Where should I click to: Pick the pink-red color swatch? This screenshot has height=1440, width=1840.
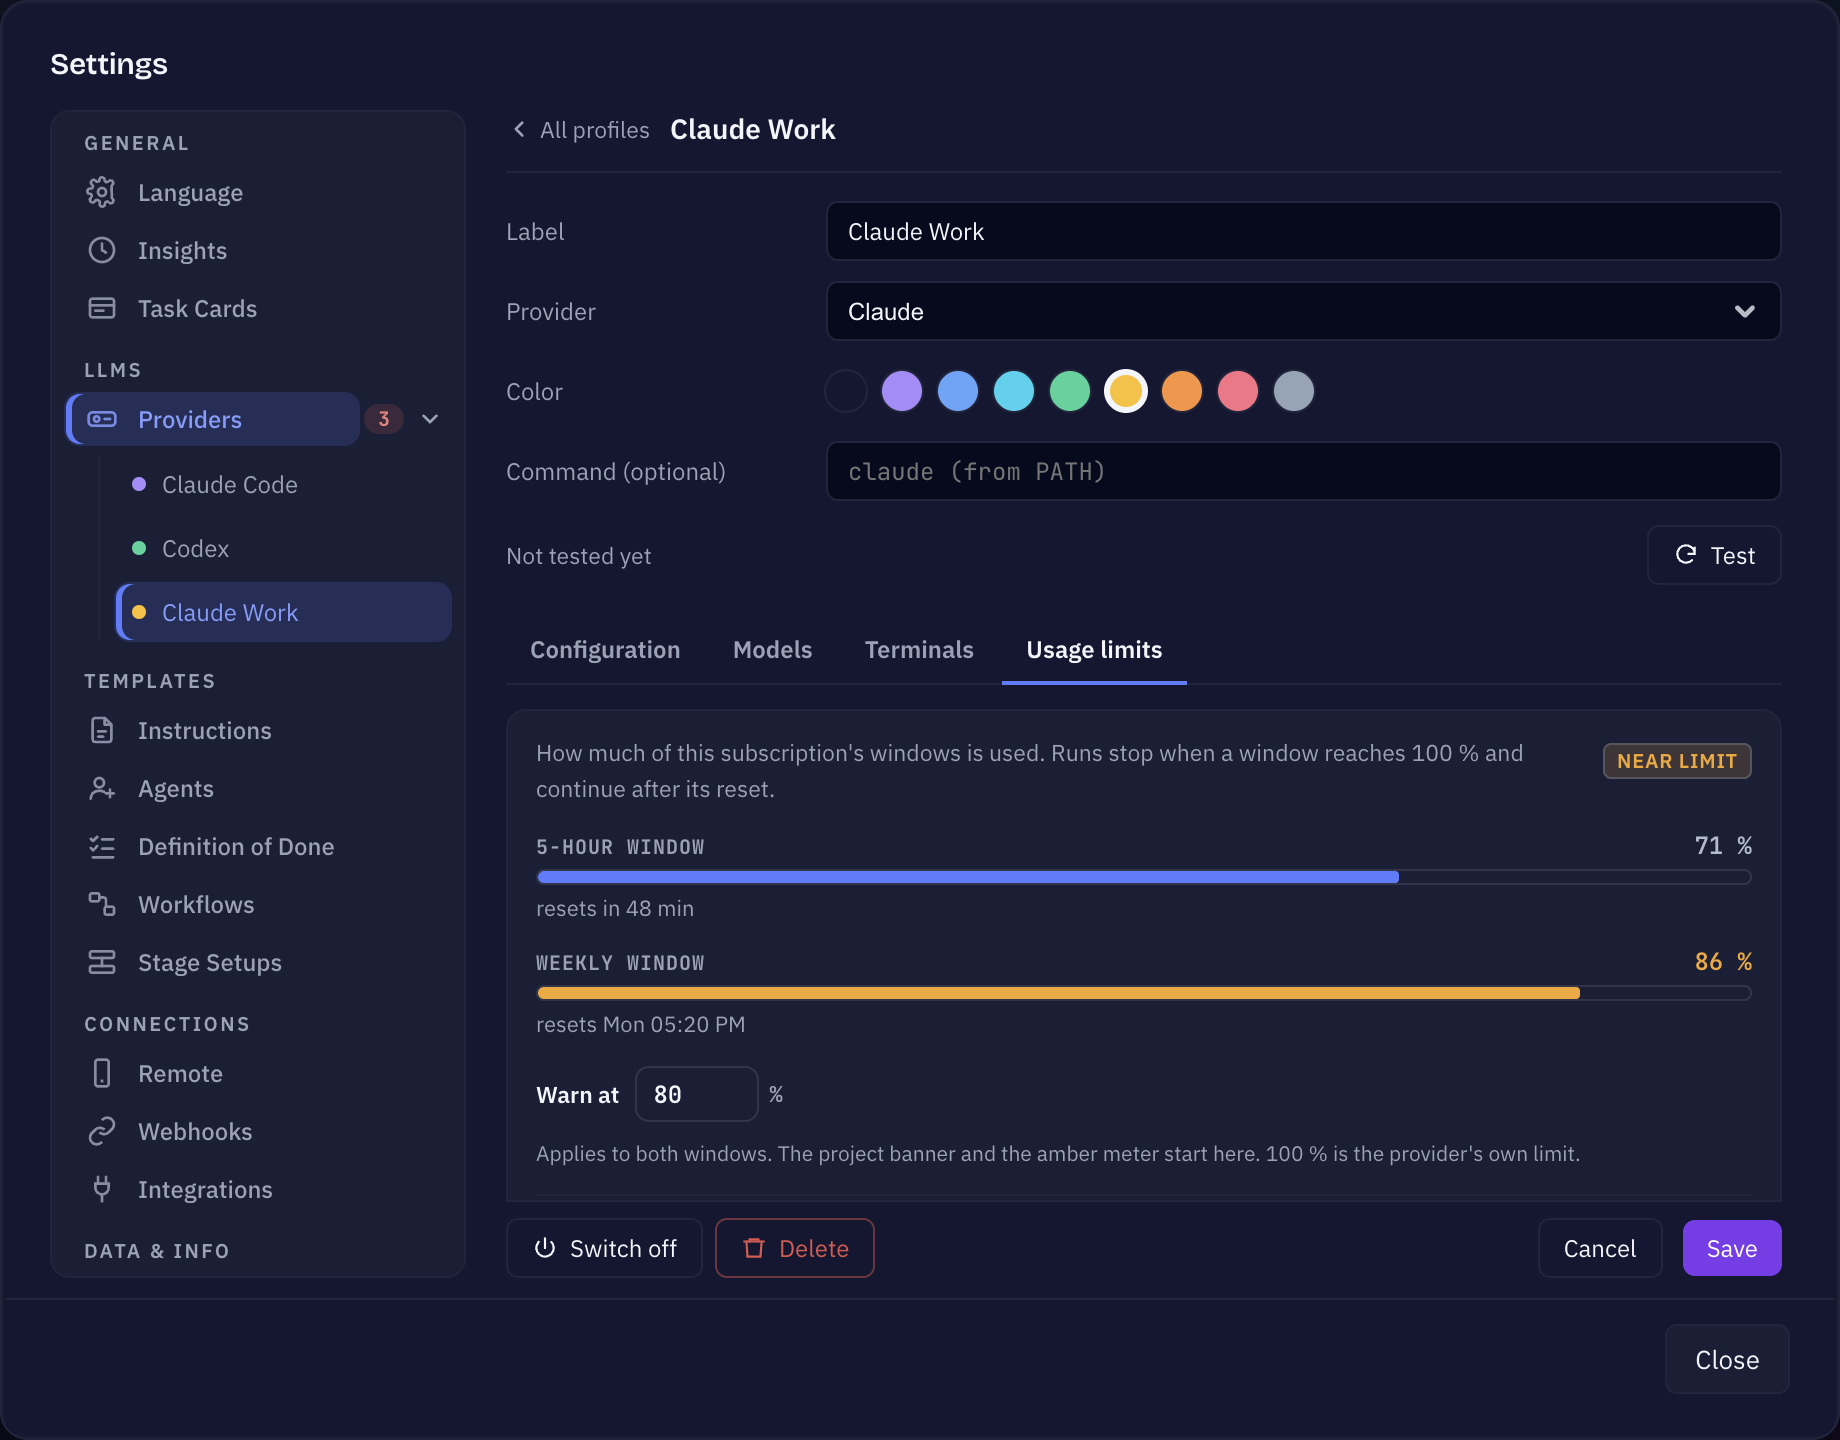click(1237, 391)
